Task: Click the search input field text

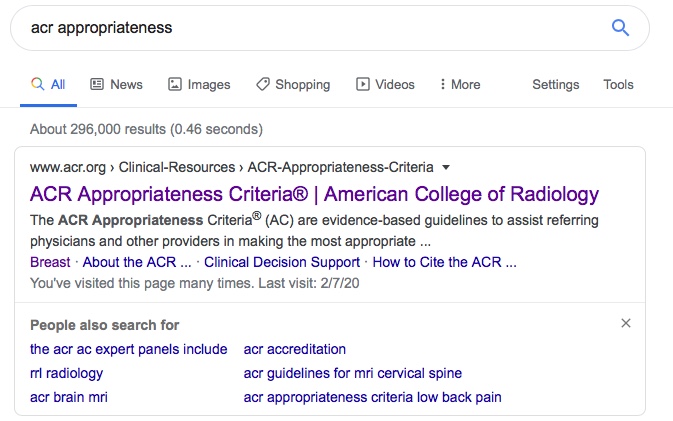Action: (x=102, y=28)
